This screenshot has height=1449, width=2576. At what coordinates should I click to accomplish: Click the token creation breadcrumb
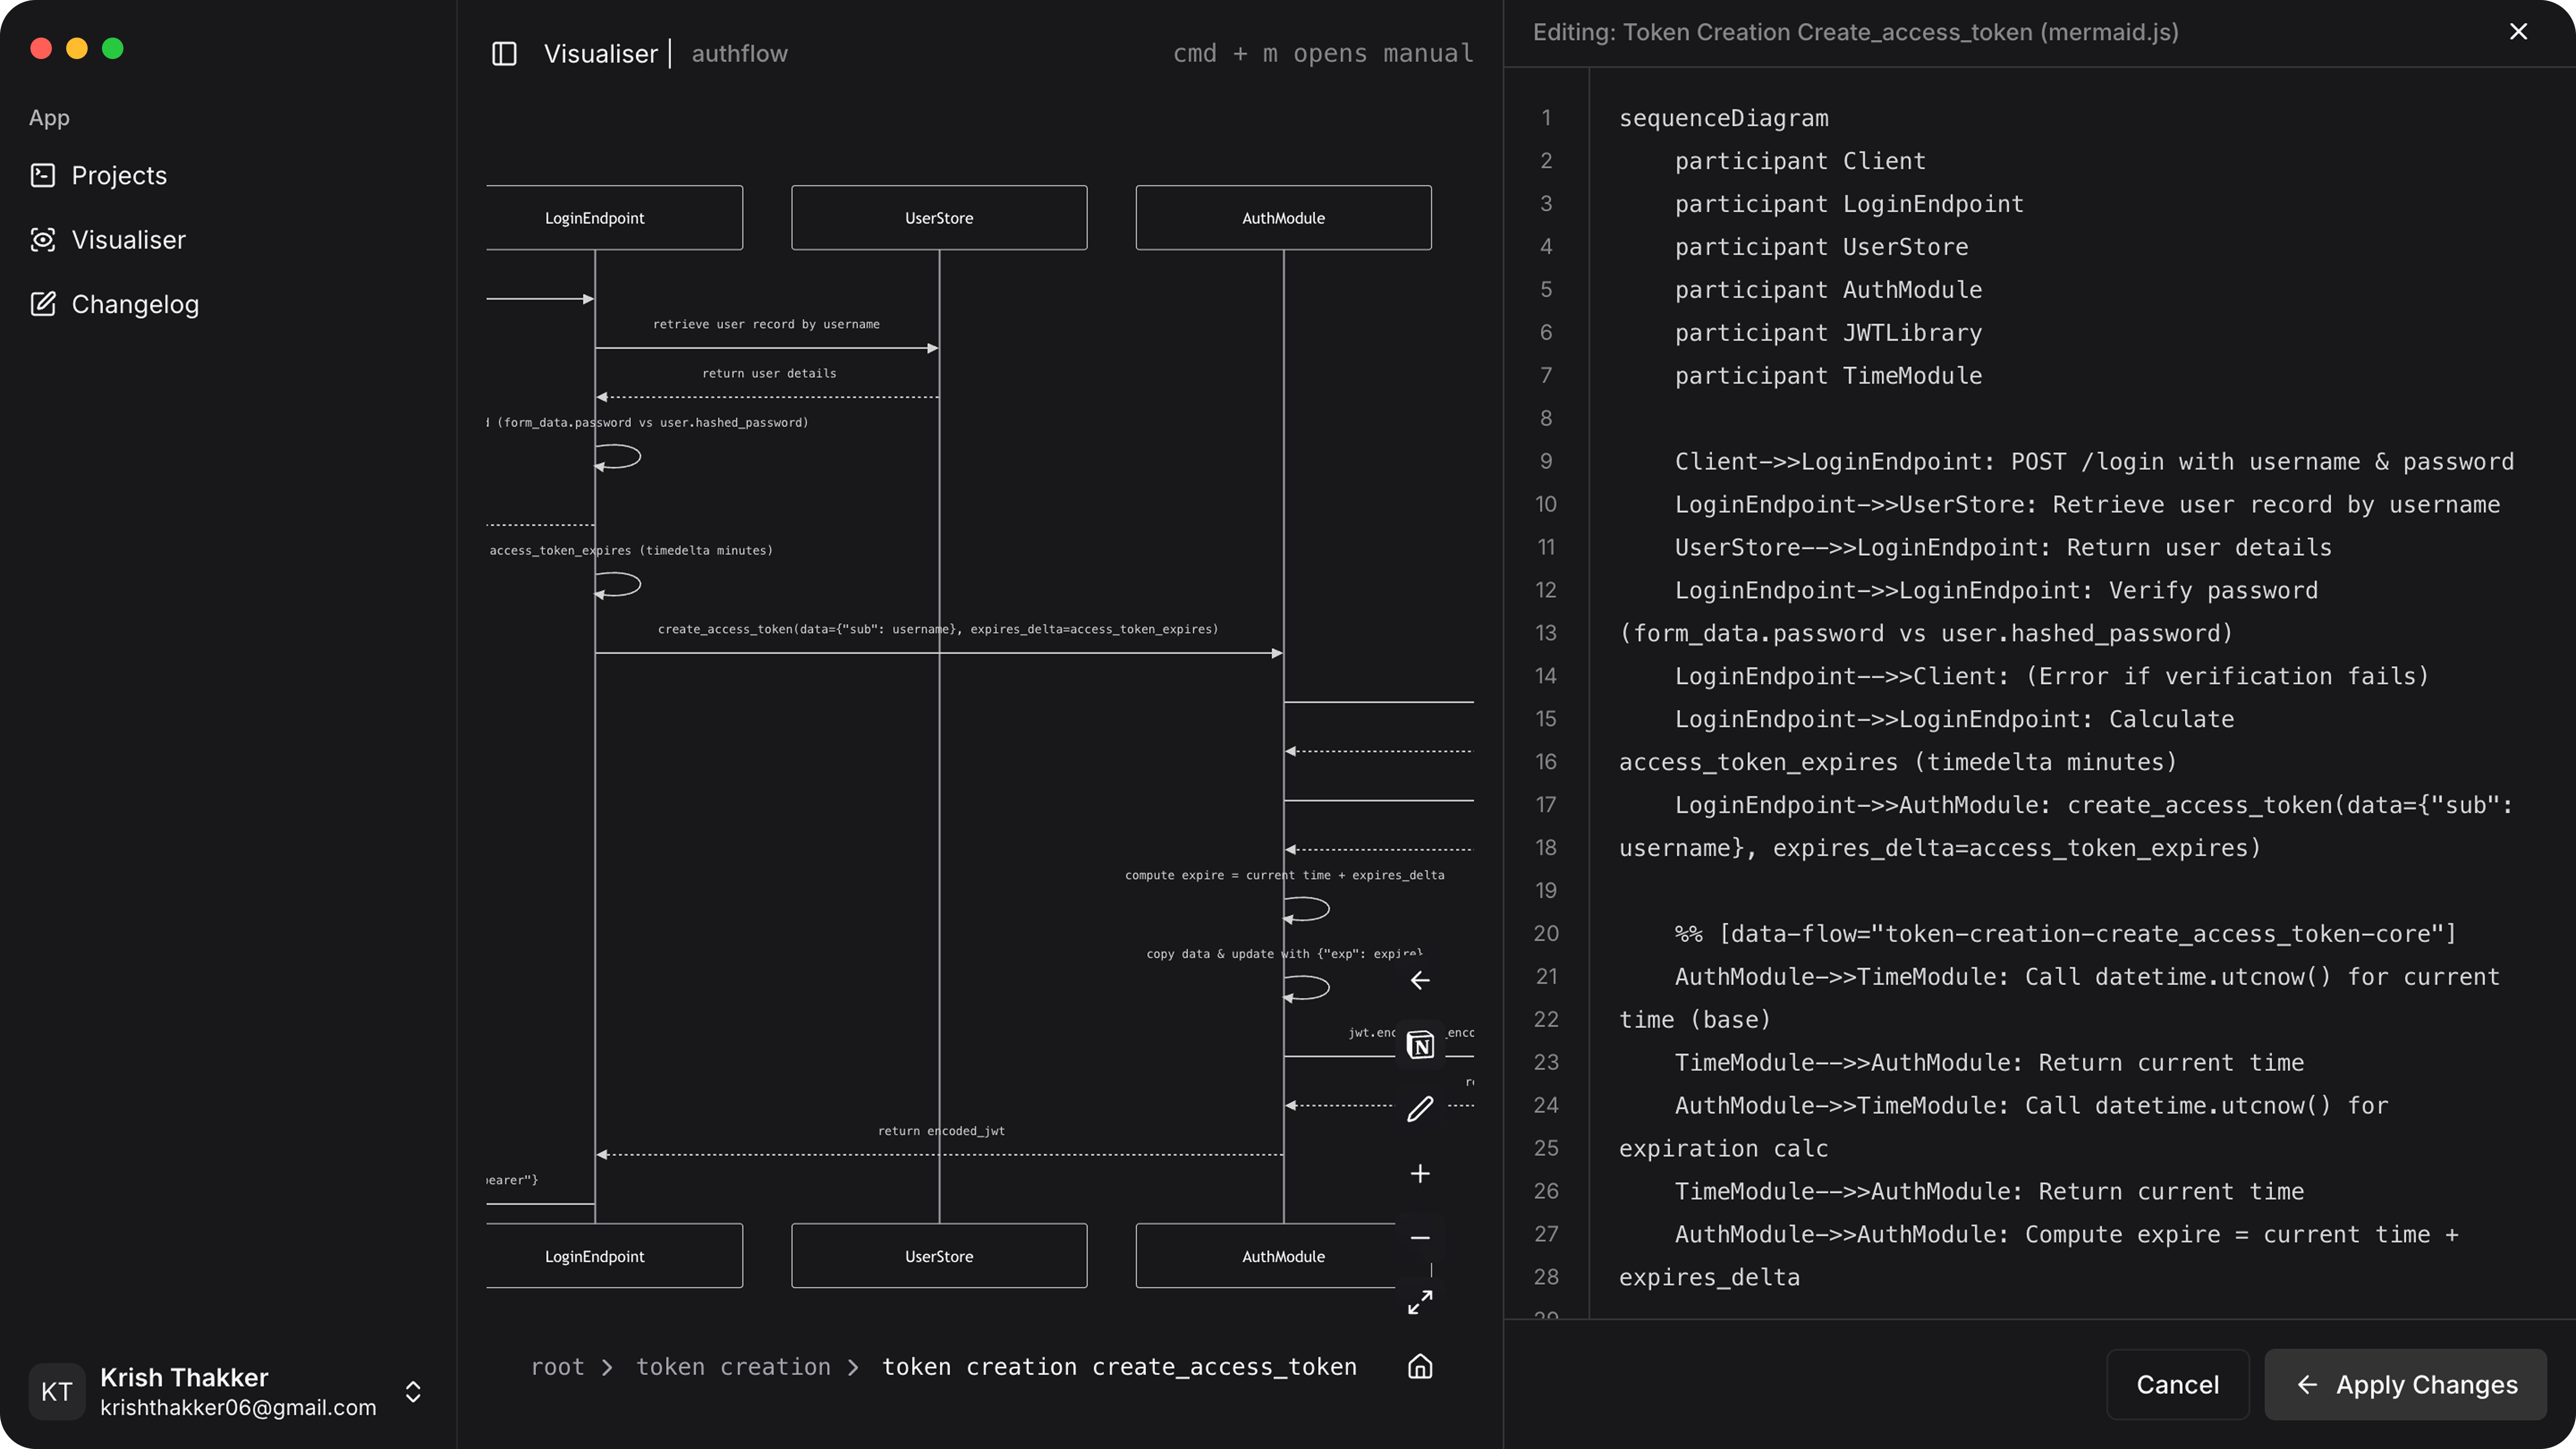tap(733, 1367)
